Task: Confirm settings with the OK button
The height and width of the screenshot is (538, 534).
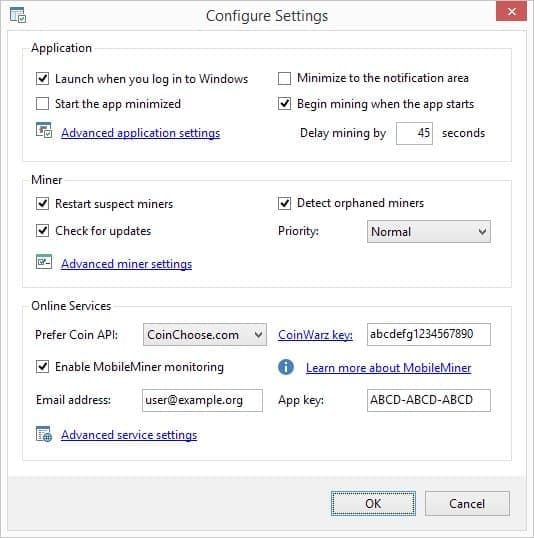Action: [x=373, y=503]
